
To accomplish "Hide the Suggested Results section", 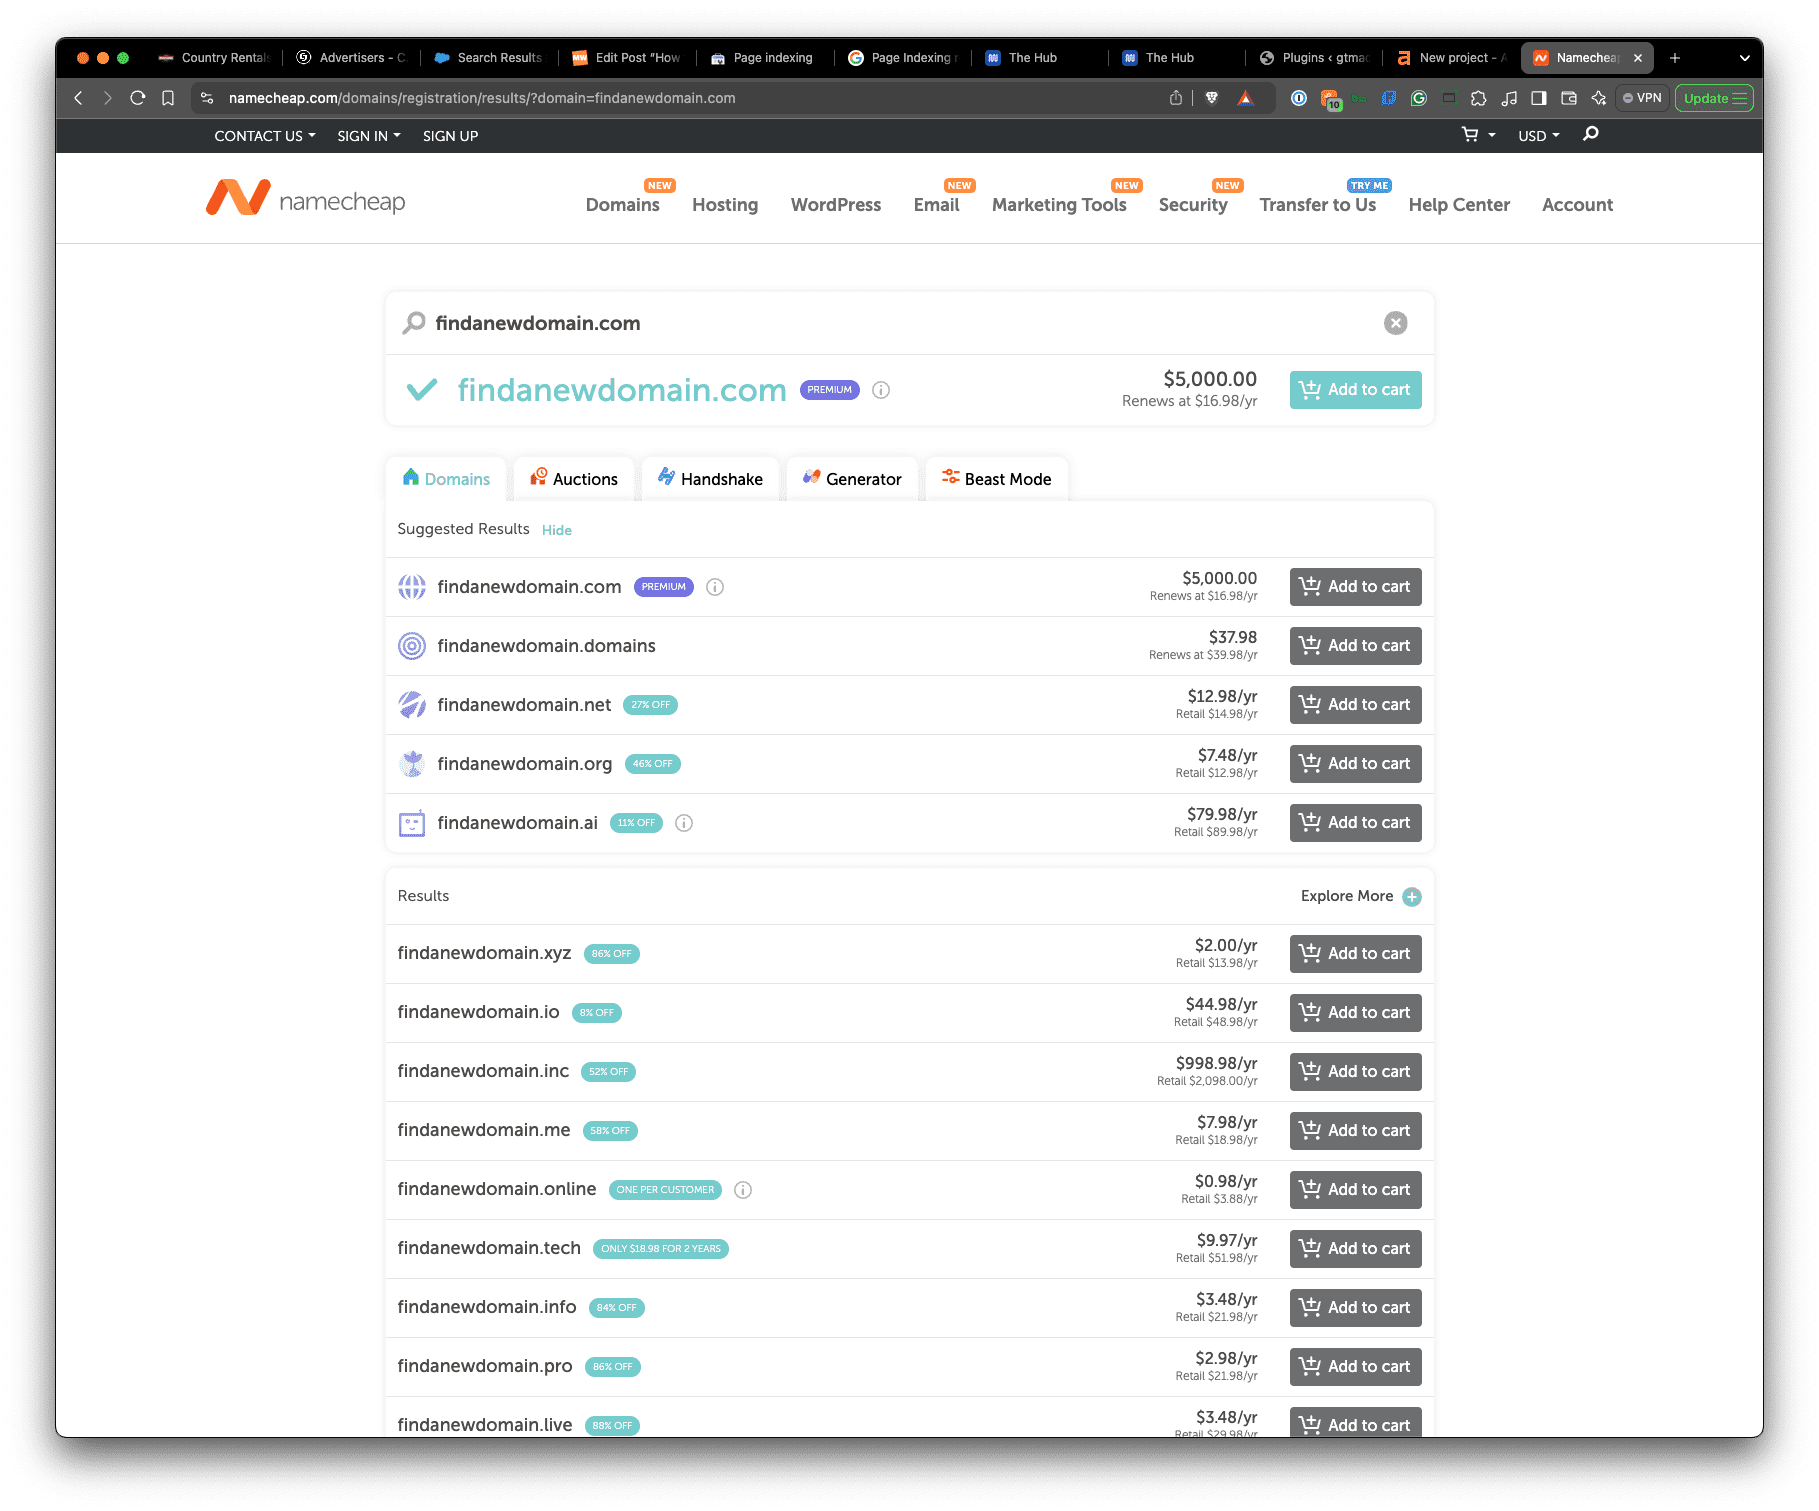I will tap(556, 530).
